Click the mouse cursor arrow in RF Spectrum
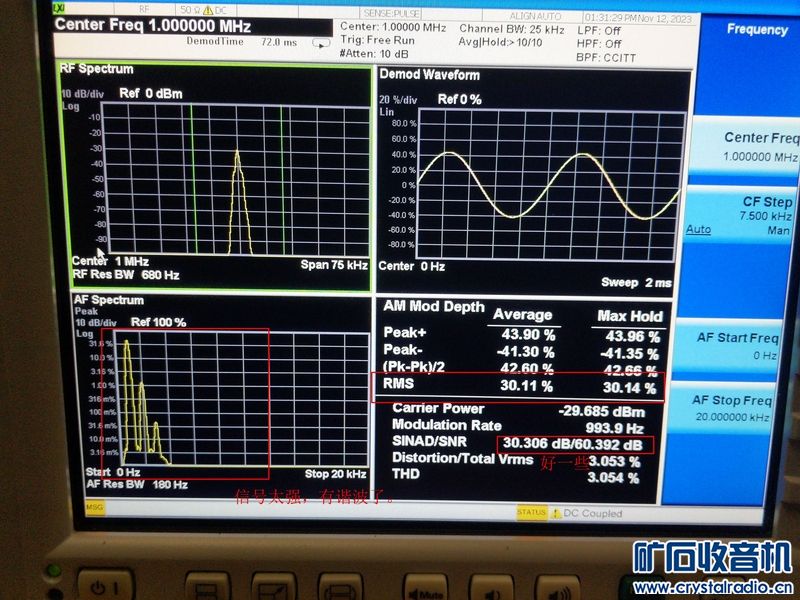Viewport: 800px width, 600px height. pyautogui.click(x=101, y=253)
